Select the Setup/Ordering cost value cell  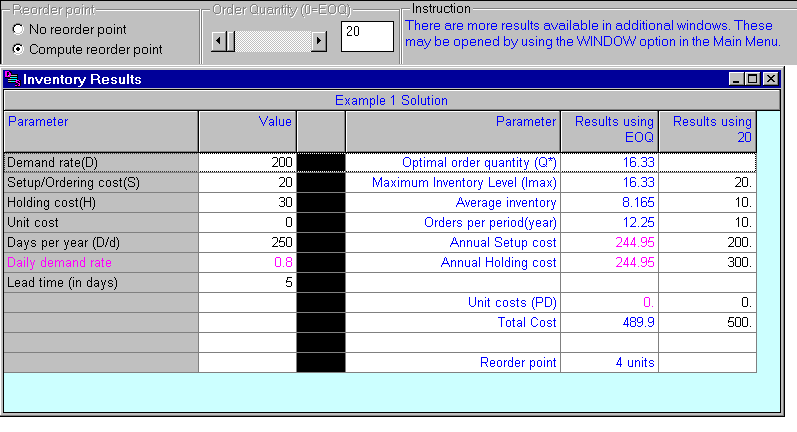click(247, 182)
